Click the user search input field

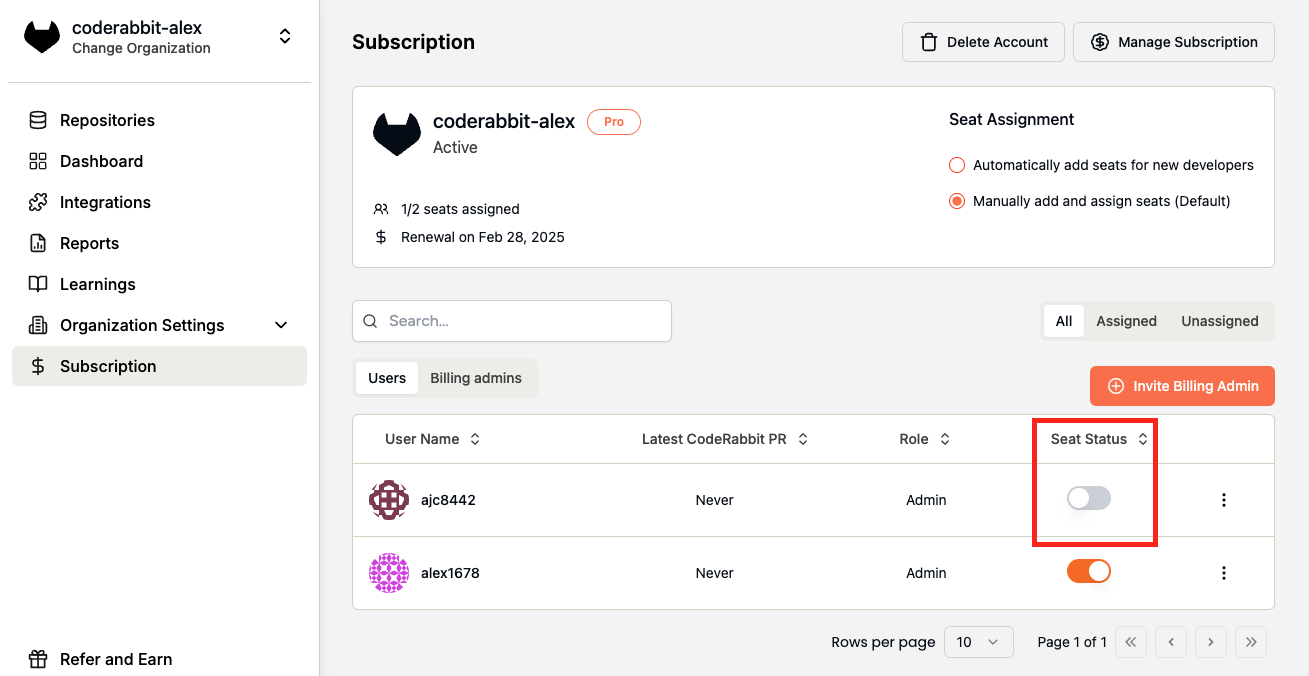(x=520, y=321)
